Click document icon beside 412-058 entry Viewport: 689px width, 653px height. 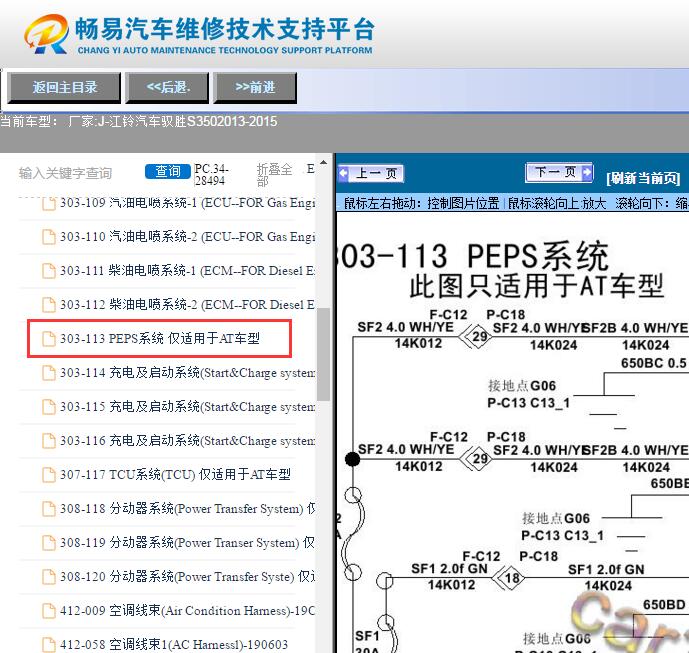coord(49,645)
